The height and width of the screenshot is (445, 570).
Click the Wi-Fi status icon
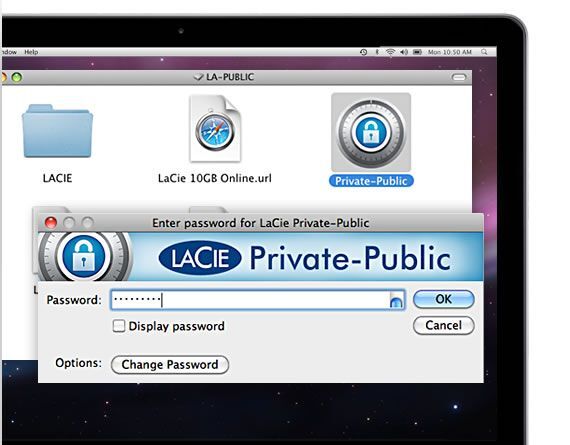pyautogui.click(x=390, y=52)
